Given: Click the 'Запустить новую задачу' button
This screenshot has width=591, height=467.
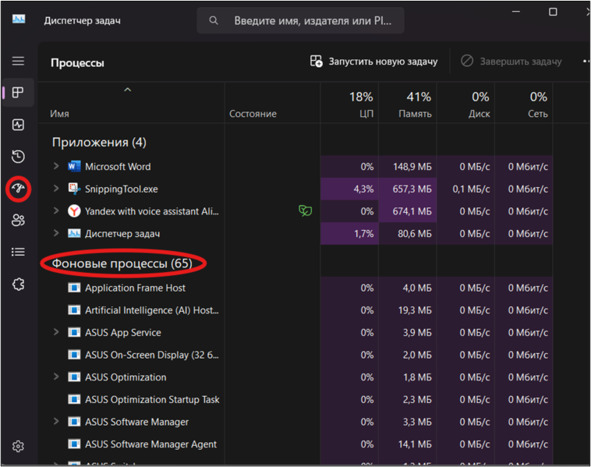Looking at the screenshot, I should (x=374, y=61).
